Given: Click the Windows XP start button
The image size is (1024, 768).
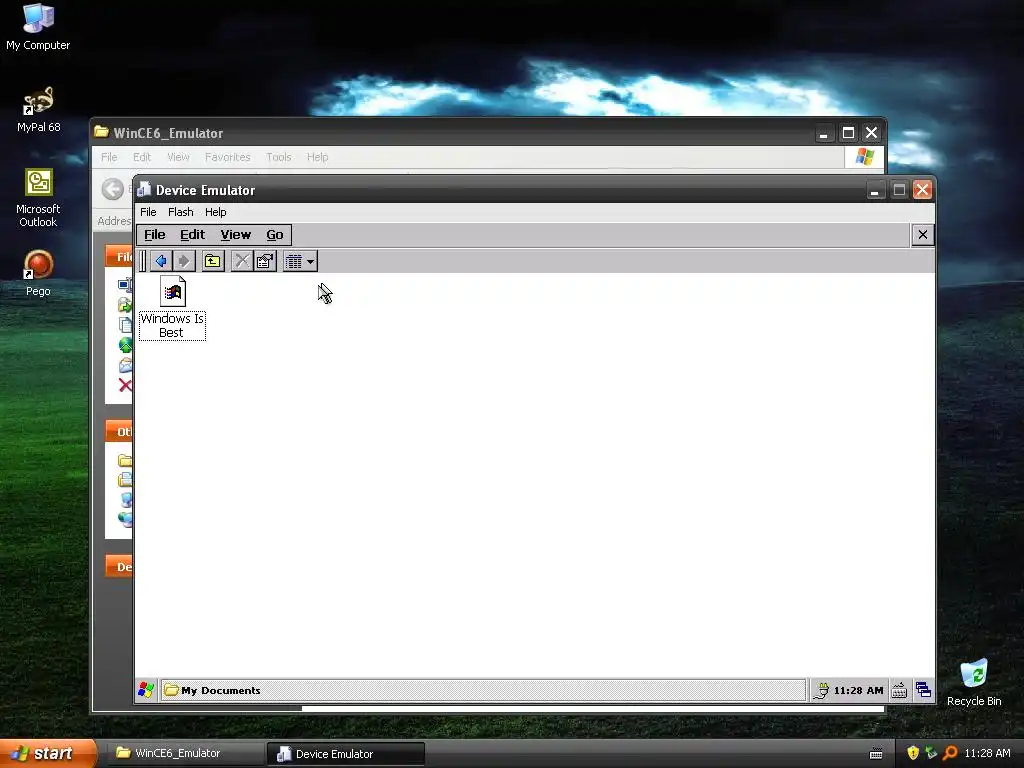Looking at the screenshot, I should click(x=48, y=754).
